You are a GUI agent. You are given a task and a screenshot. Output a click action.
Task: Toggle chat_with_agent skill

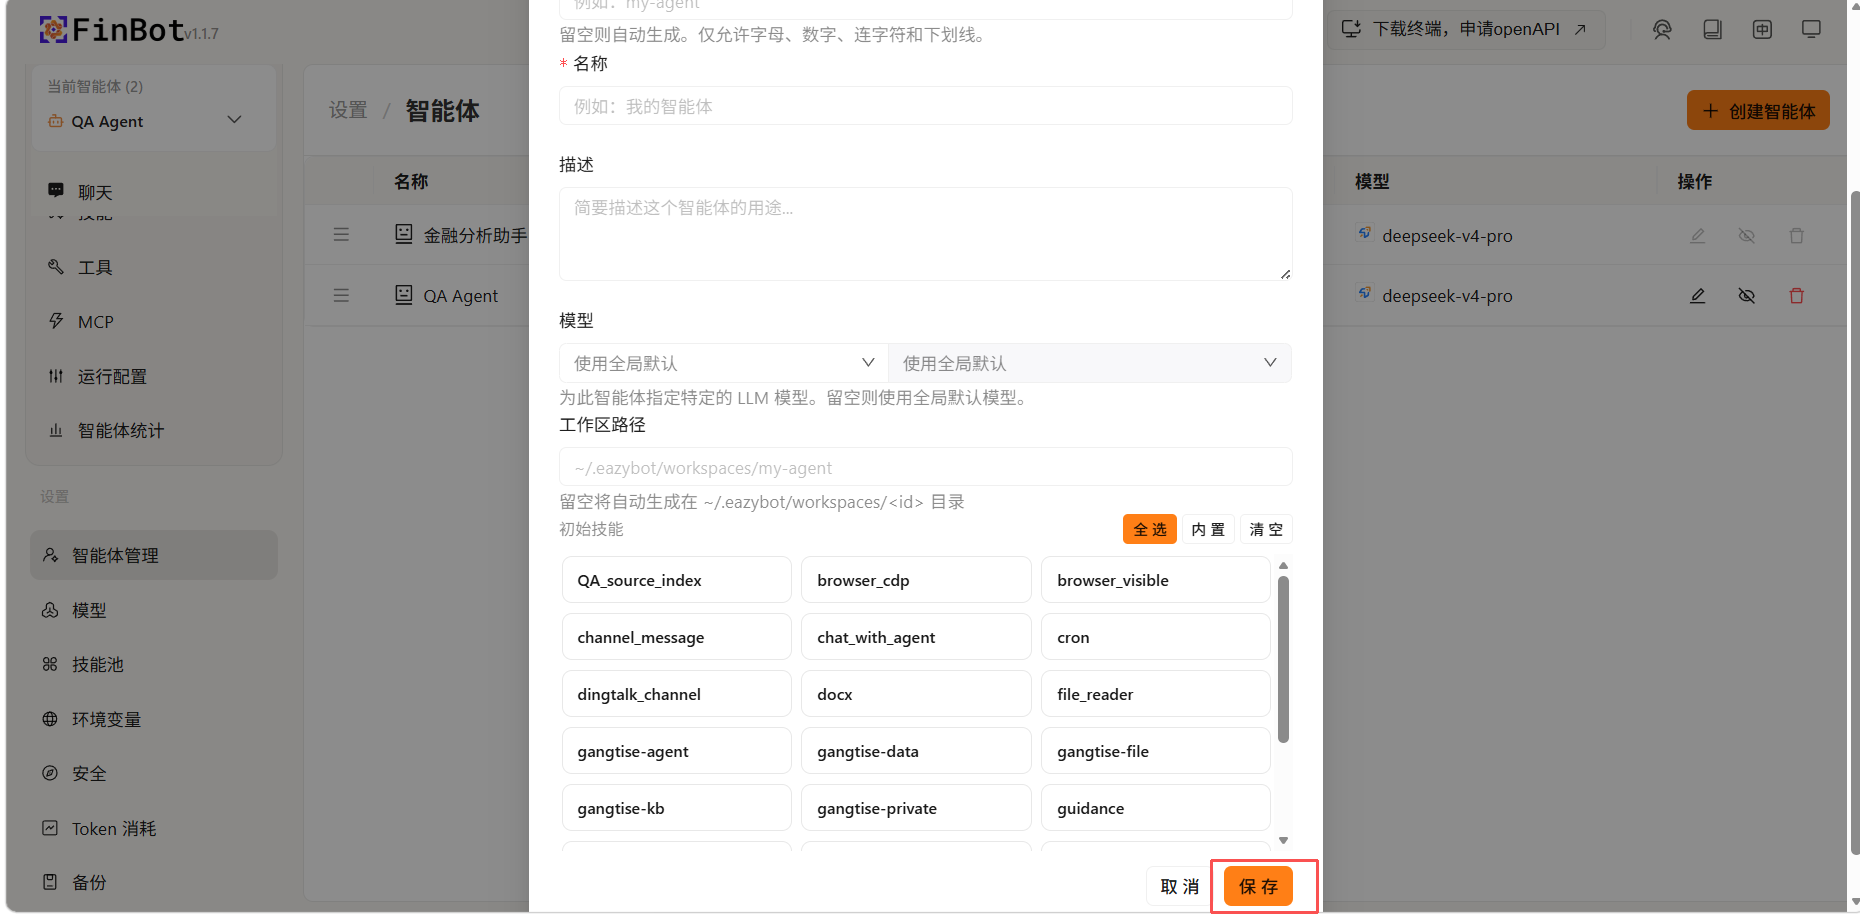916,637
